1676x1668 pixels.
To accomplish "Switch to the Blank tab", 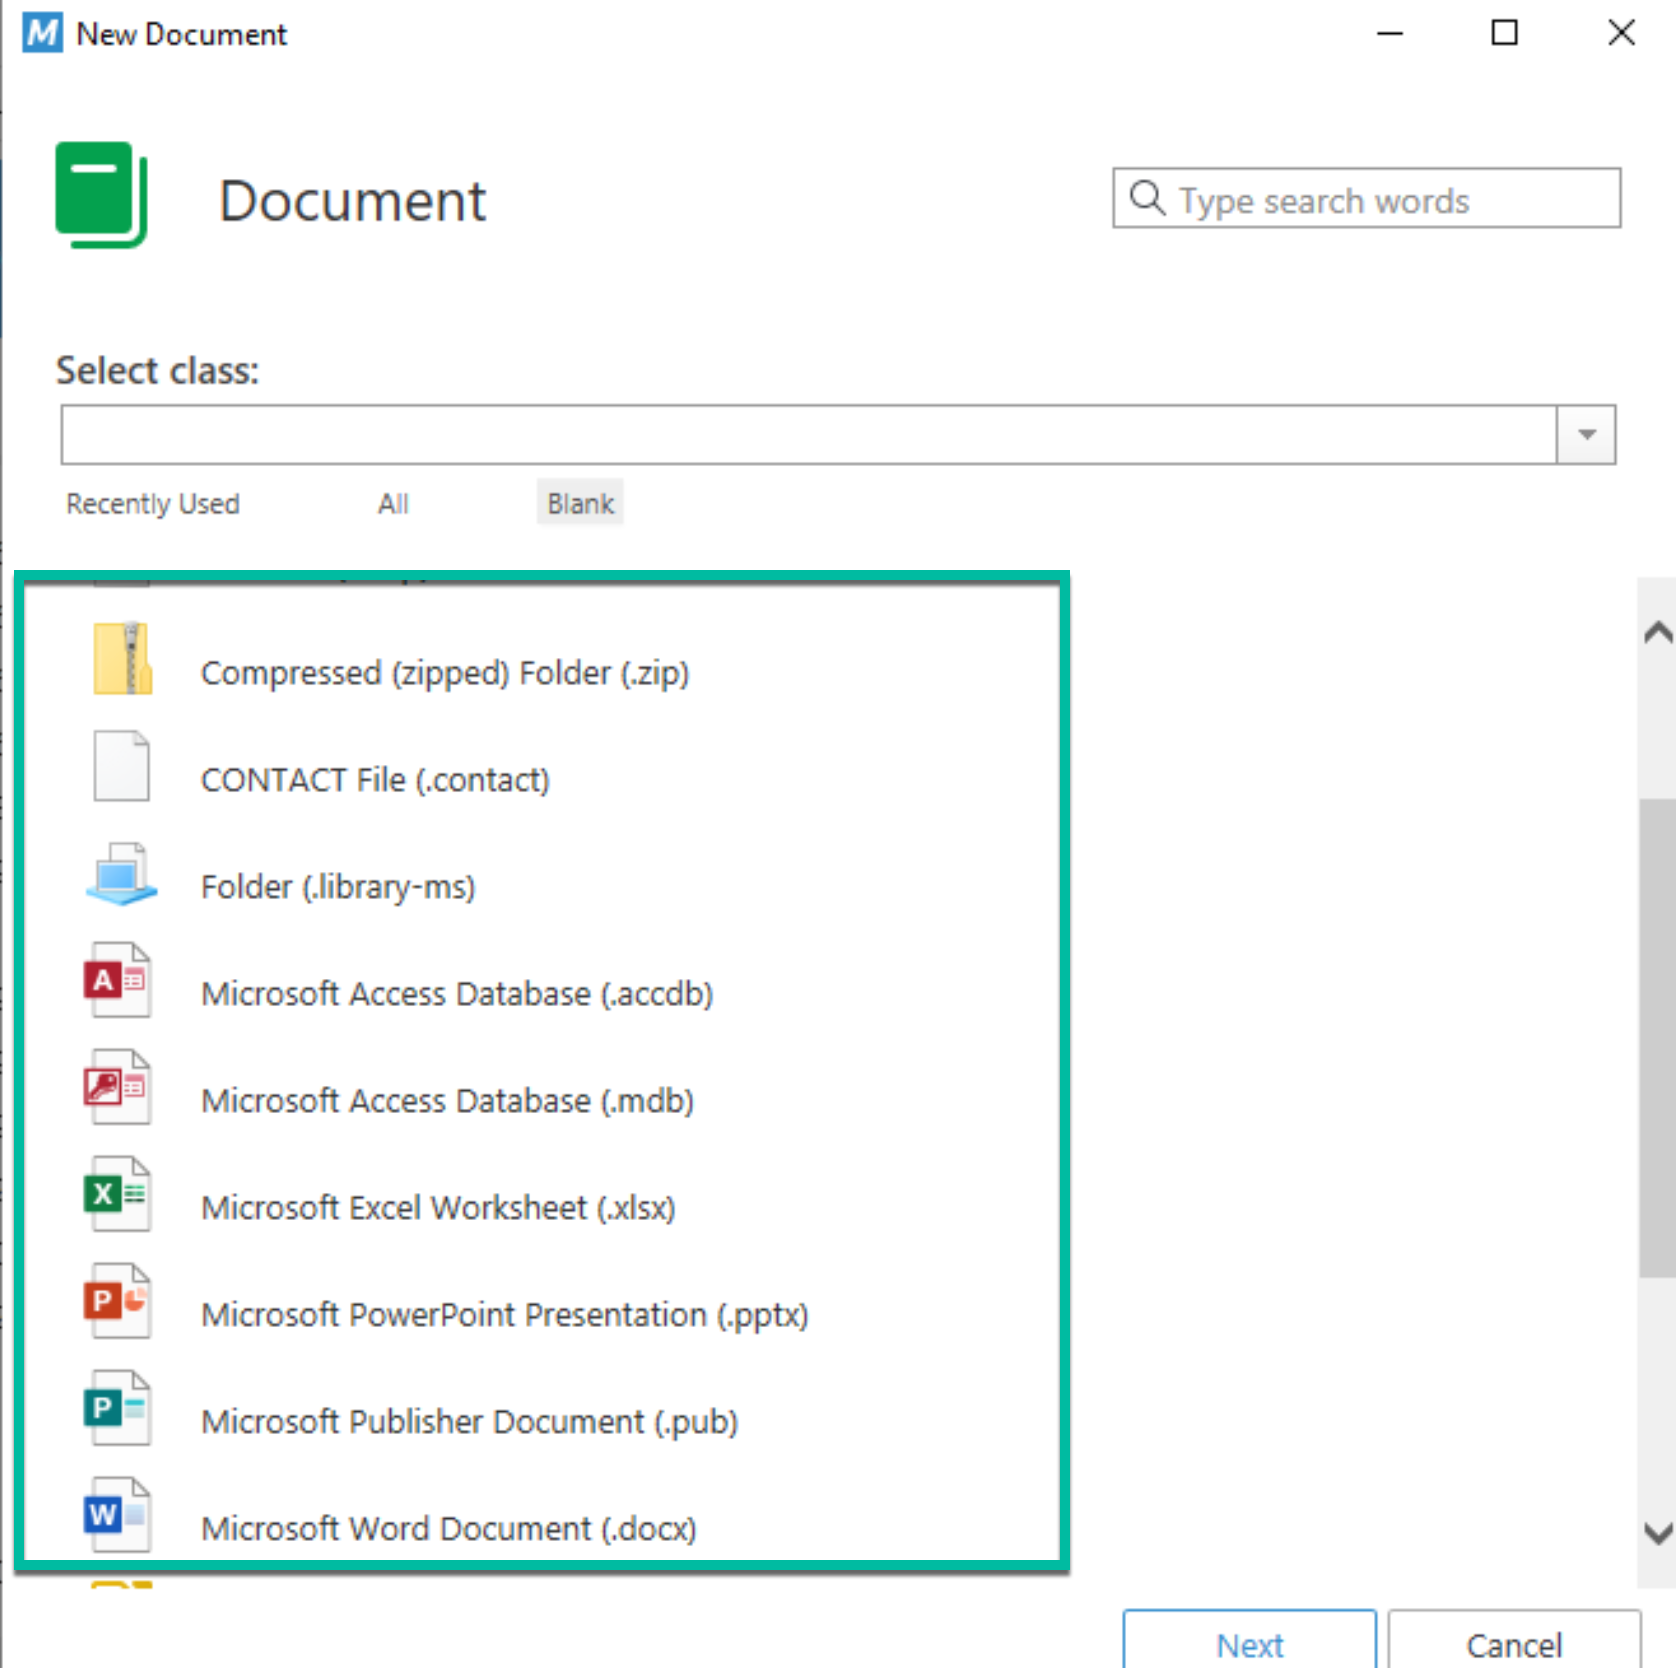I will click(x=580, y=503).
